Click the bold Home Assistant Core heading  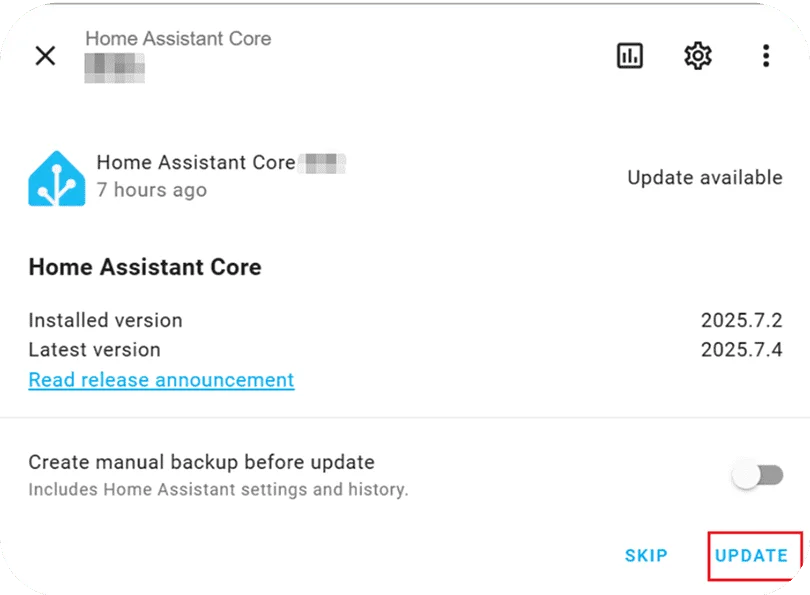pos(145,267)
